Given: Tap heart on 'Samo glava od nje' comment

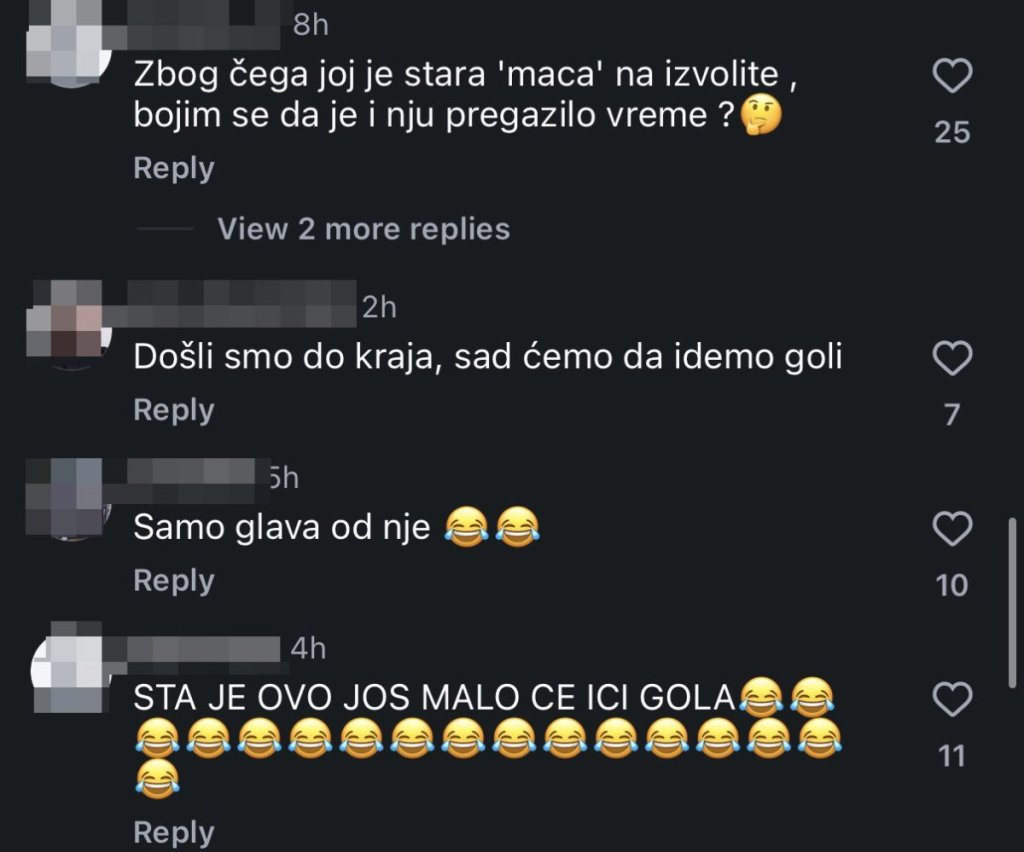Looking at the screenshot, I should tap(952, 528).
